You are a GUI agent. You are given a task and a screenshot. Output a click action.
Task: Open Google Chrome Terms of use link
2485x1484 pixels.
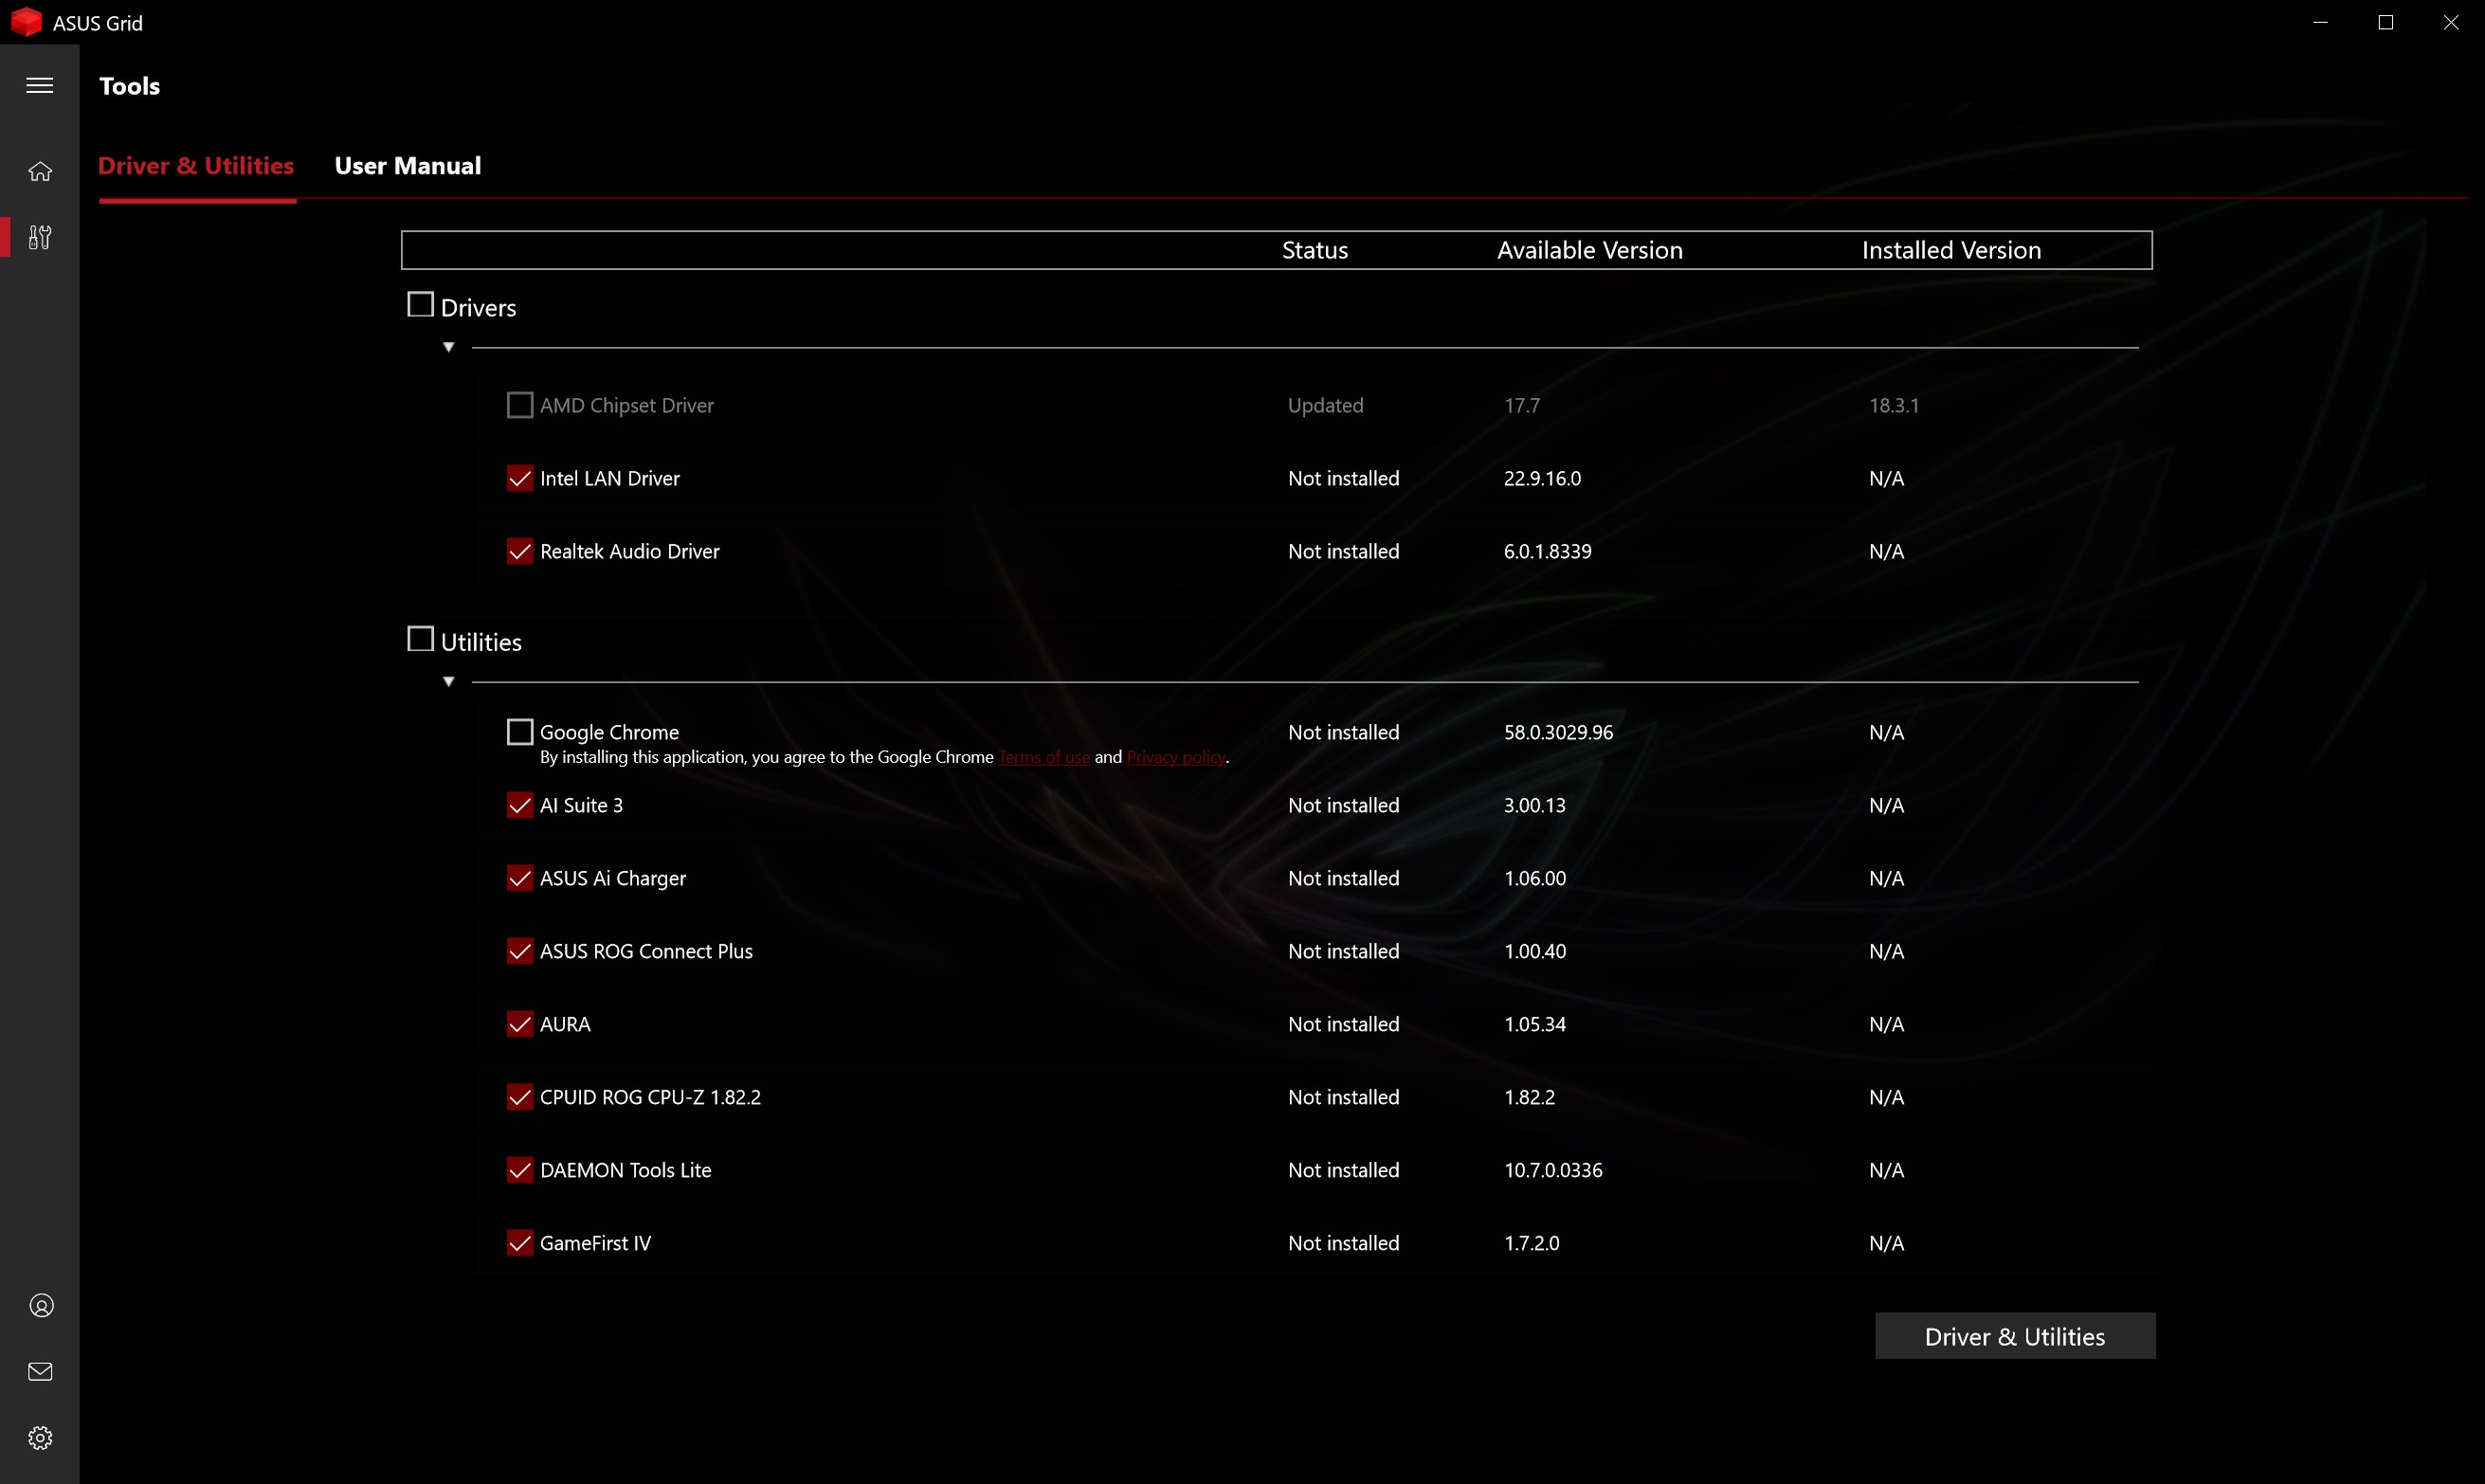[x=1044, y=758]
